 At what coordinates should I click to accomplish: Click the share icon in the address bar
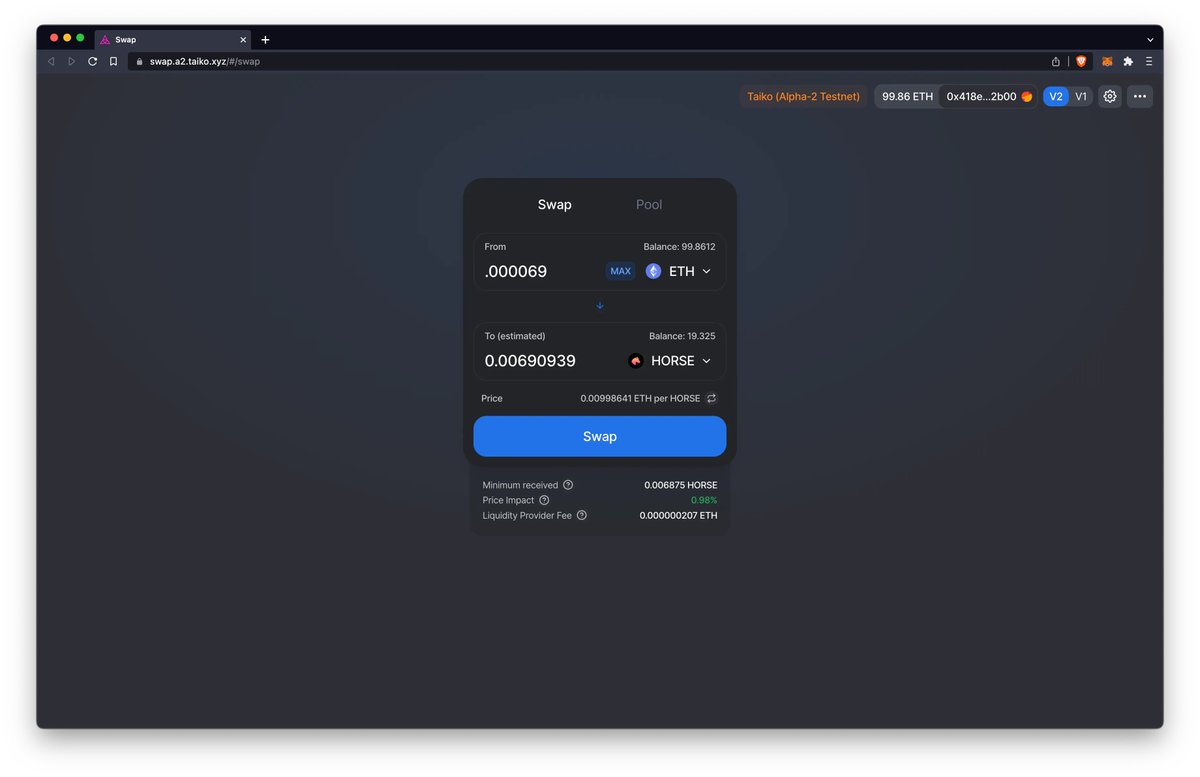click(x=1056, y=61)
